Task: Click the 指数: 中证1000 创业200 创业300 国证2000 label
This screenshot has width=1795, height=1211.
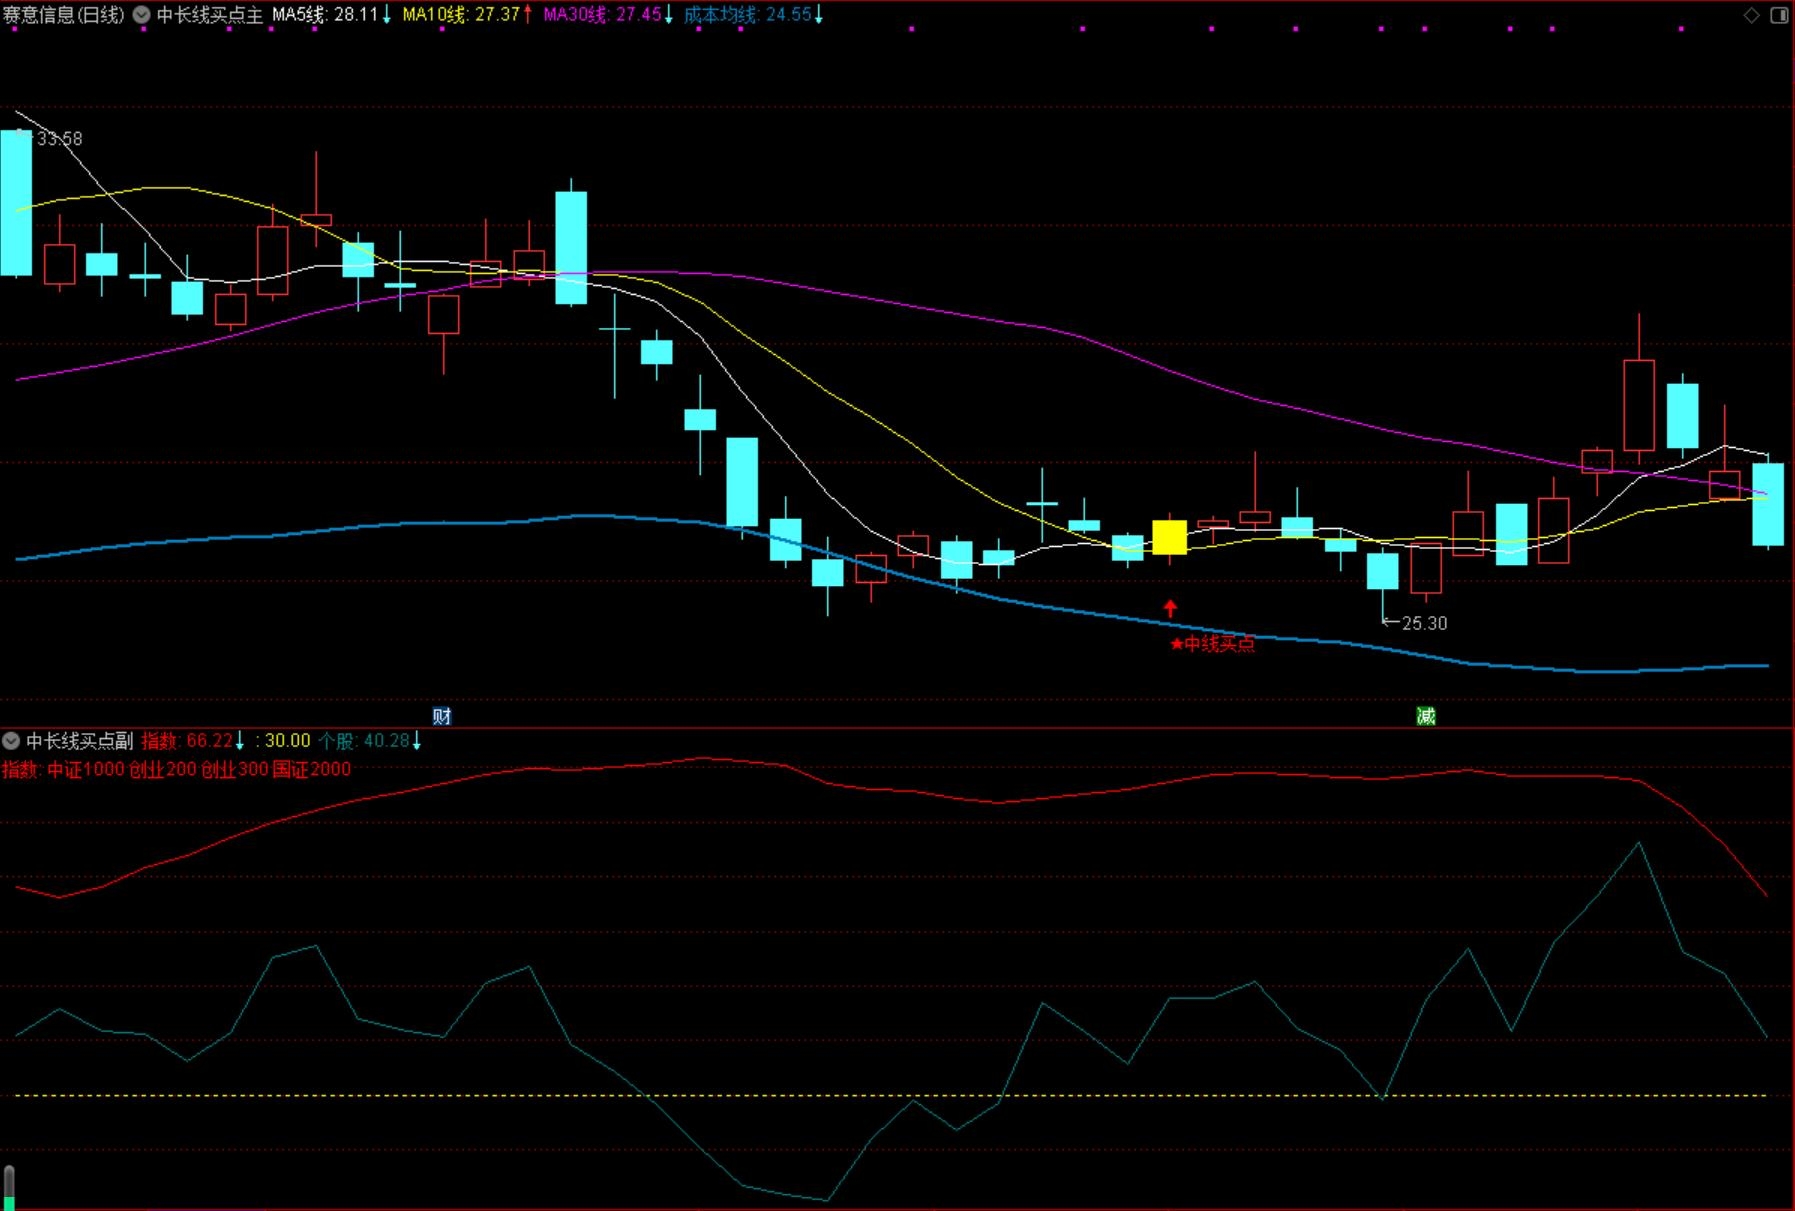Action: (x=177, y=769)
